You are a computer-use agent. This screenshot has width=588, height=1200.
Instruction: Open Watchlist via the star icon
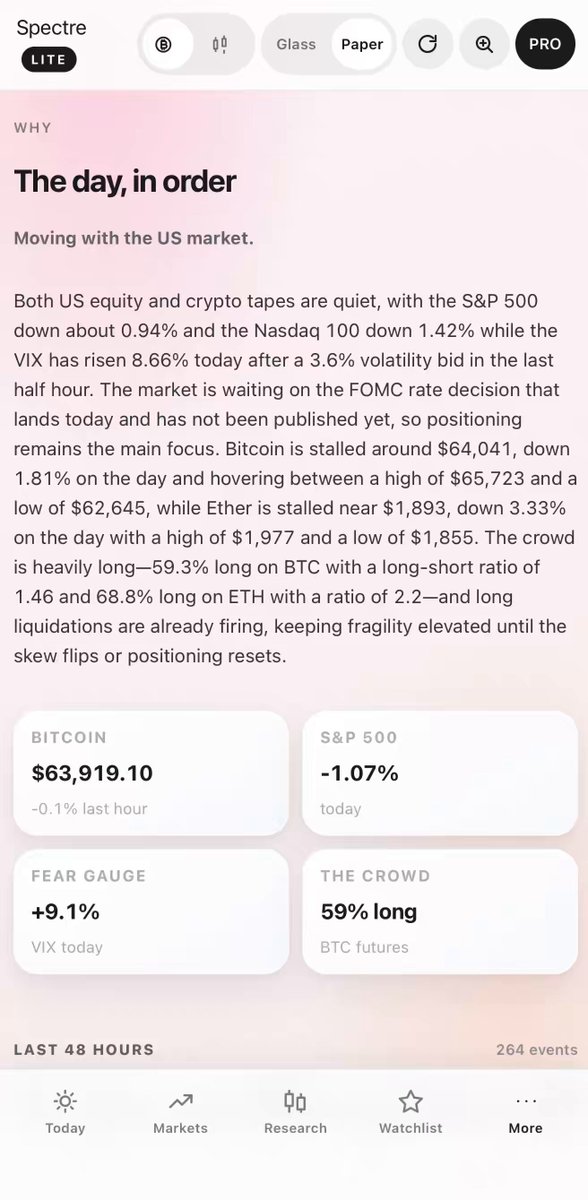click(x=410, y=1112)
